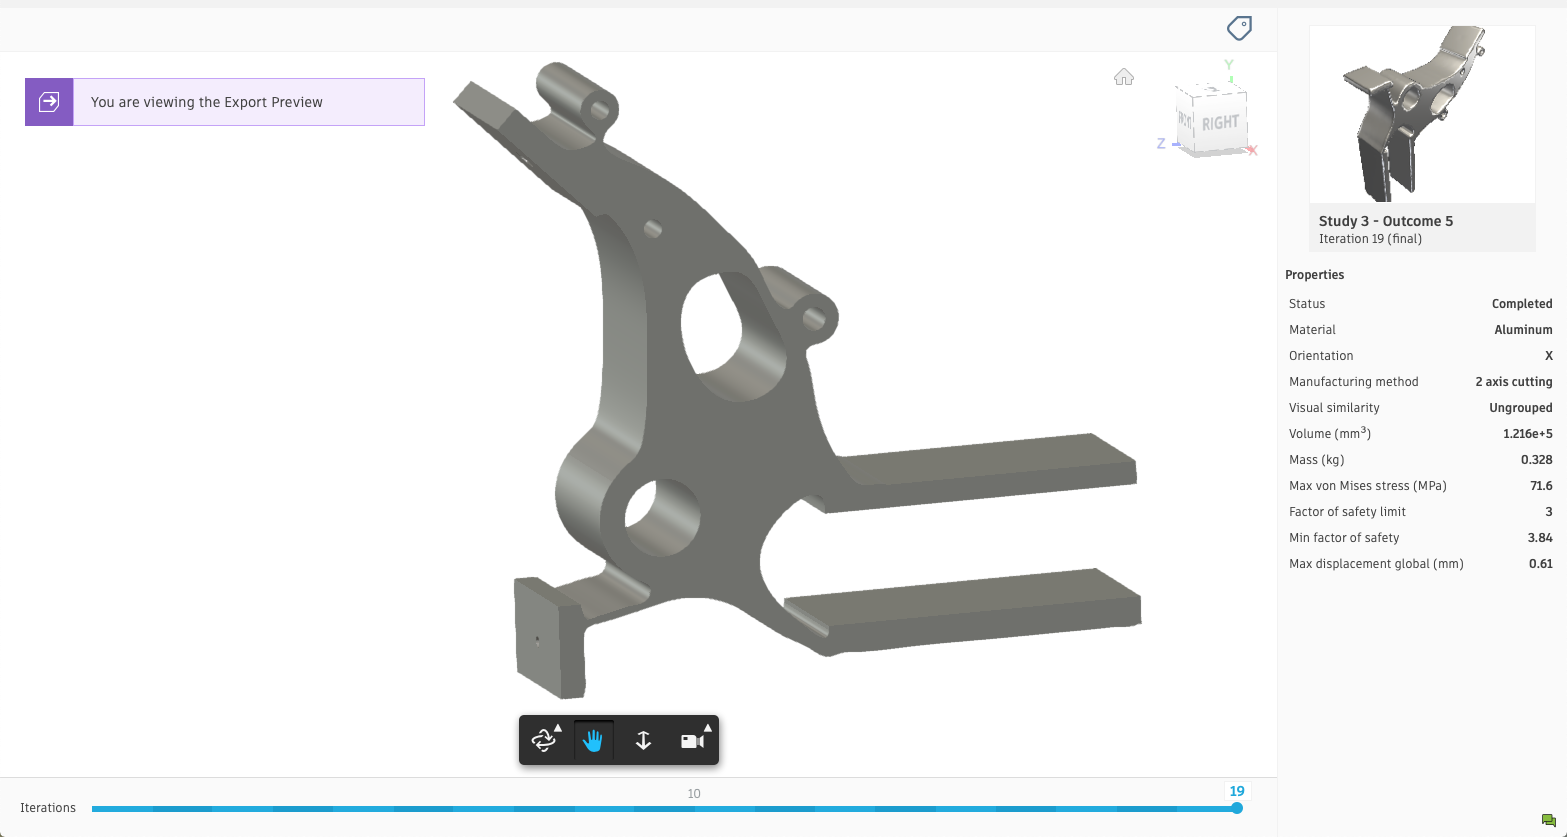Click the tag icon above the viewport
Screen dimensions: 1567x837
point(1239,28)
